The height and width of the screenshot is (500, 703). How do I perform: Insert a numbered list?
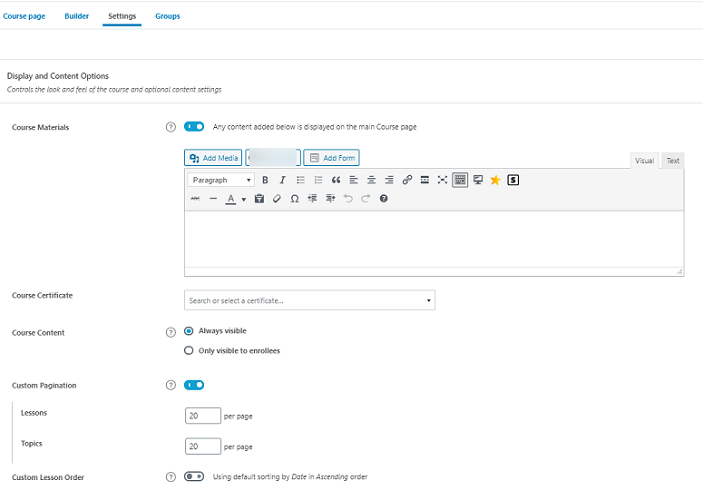[x=318, y=180]
